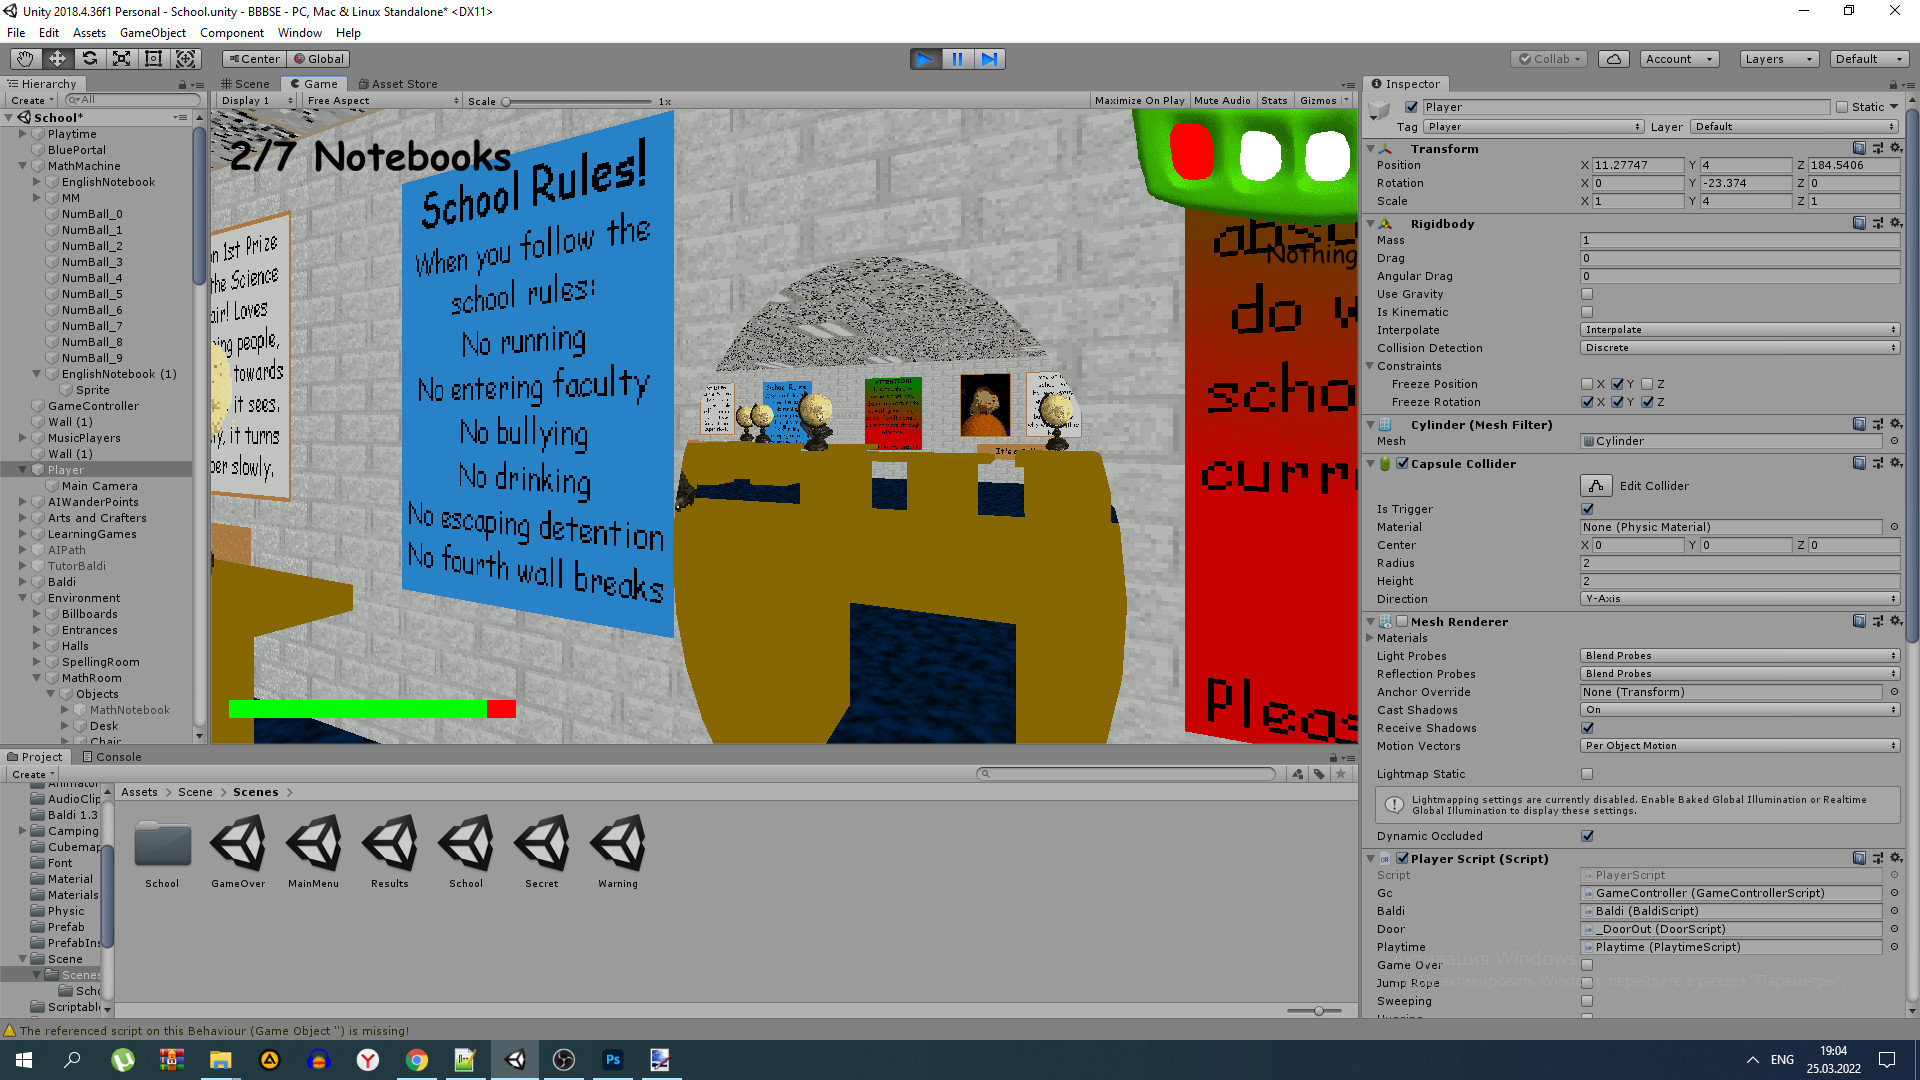
Task: Toggle the Receive Shadows checkbox
Action: coord(1587,728)
